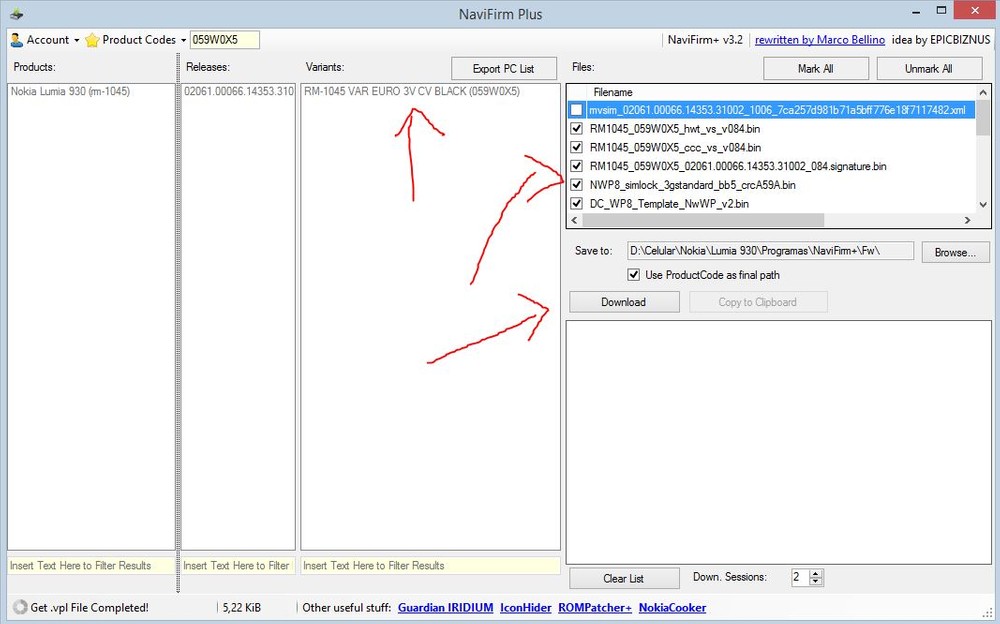Check the mvsim xml file checkbox
The height and width of the screenshot is (624, 1000).
(576, 110)
